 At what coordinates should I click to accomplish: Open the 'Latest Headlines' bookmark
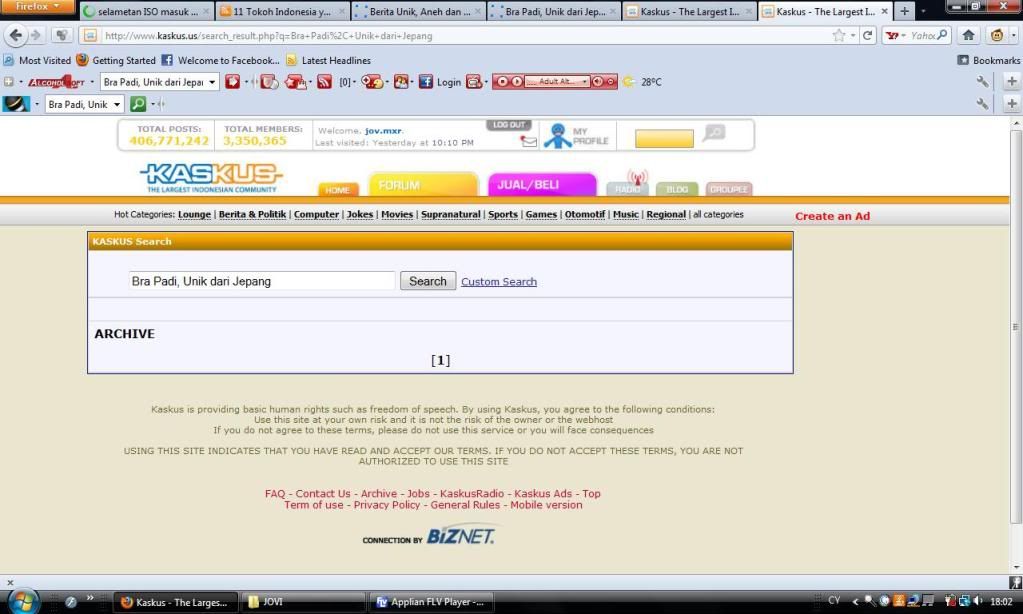pyautogui.click(x=328, y=60)
